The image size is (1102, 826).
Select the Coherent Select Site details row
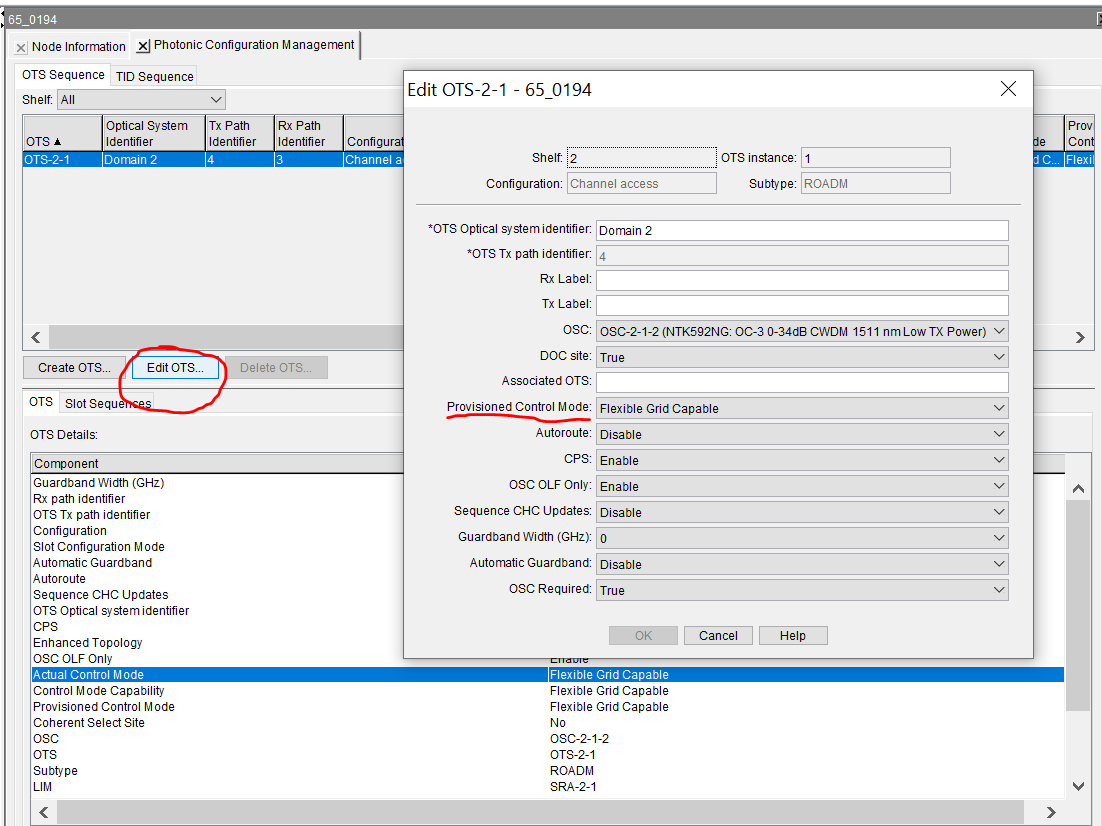tap(547, 723)
